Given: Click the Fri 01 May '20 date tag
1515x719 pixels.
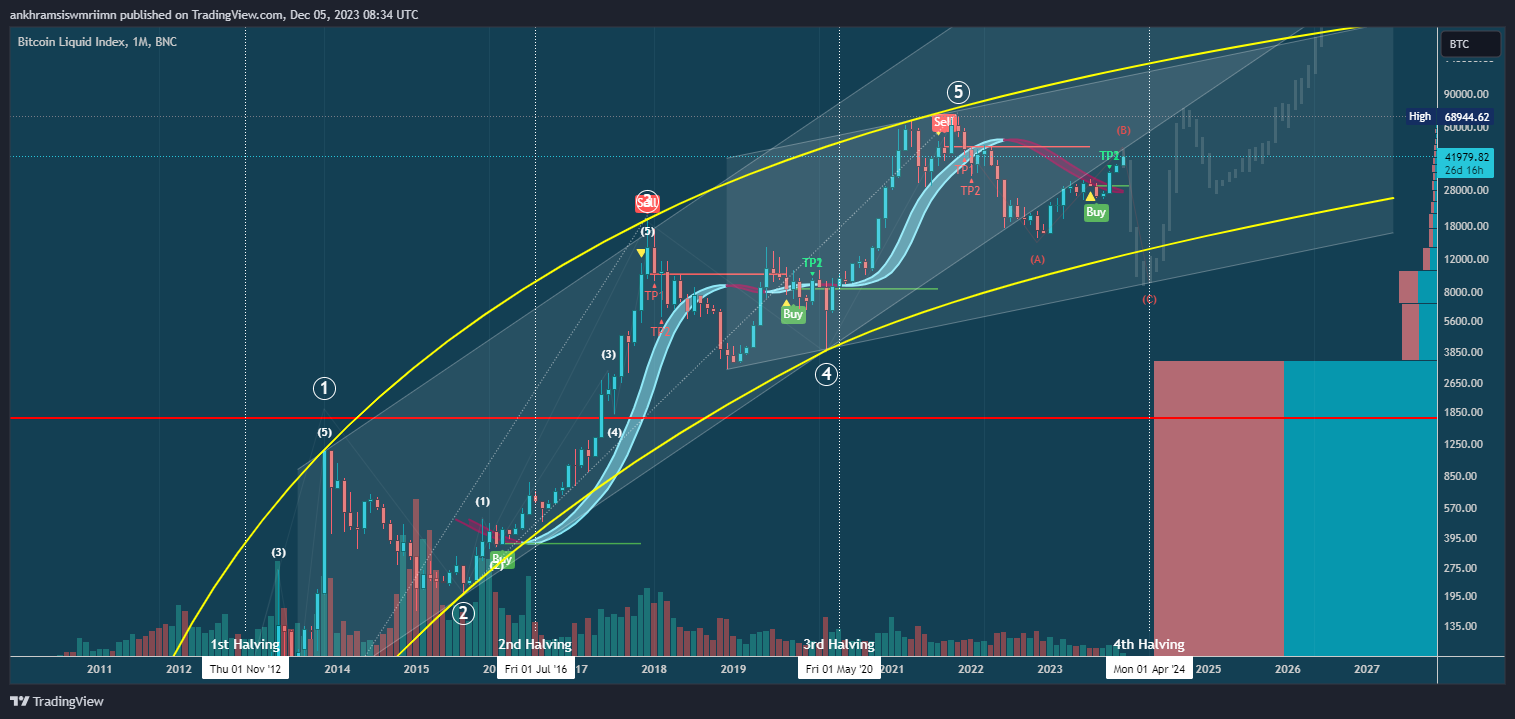Looking at the screenshot, I should pyautogui.click(x=839, y=669).
